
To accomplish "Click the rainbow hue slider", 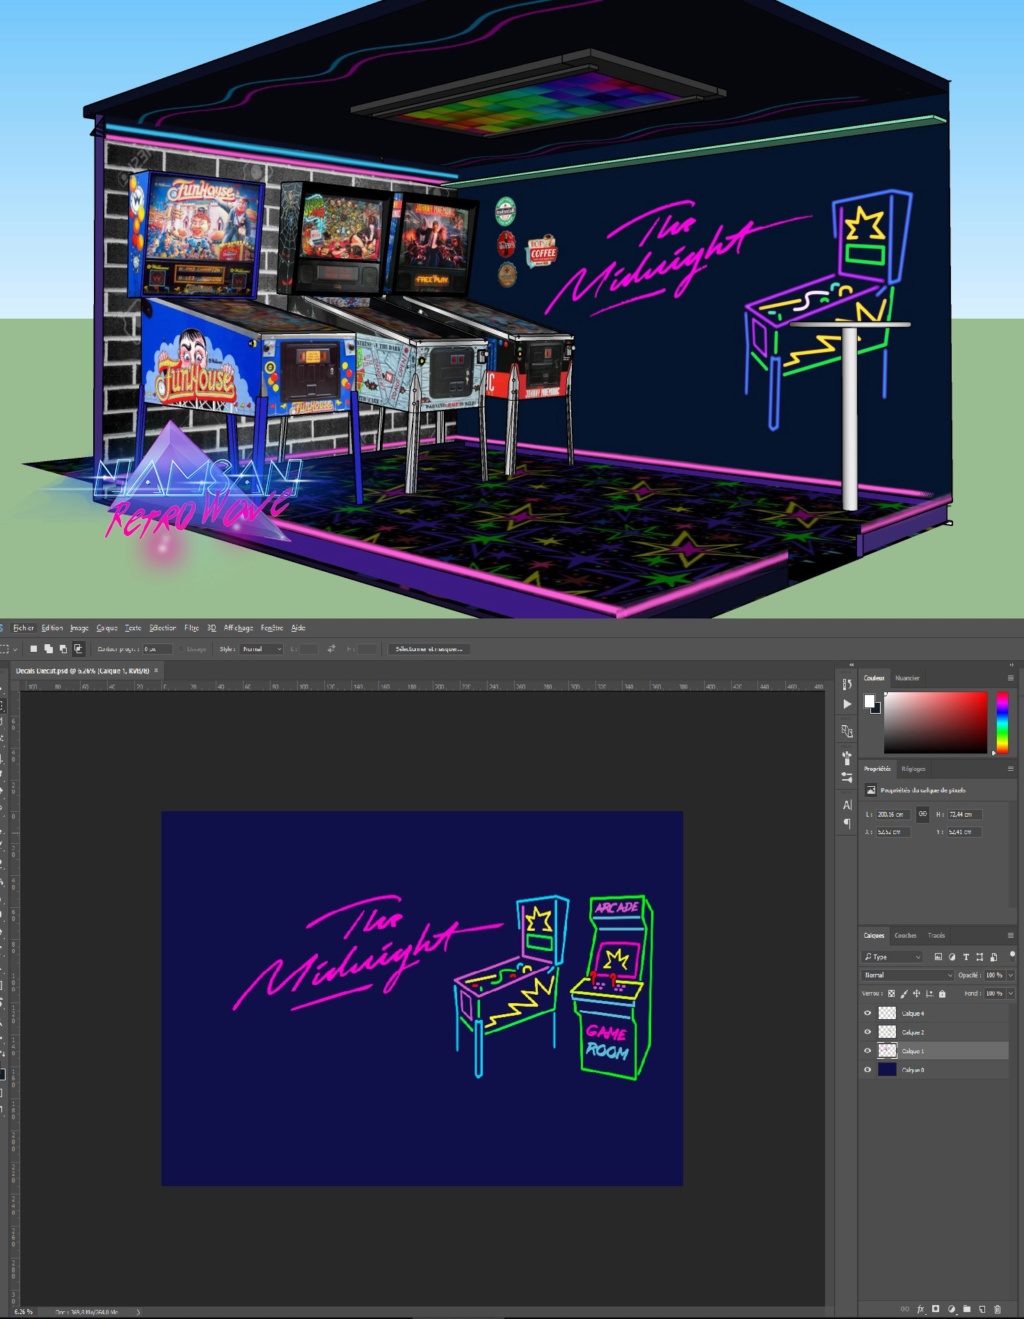I will pos(1002,722).
